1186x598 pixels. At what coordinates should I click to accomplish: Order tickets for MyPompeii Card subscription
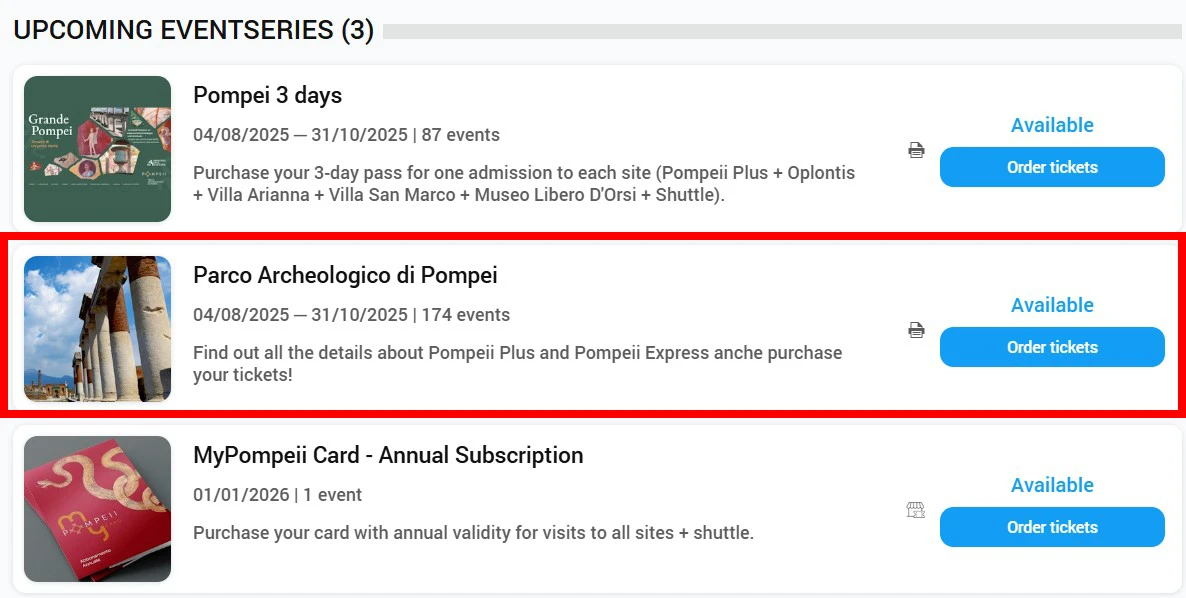(x=1052, y=527)
